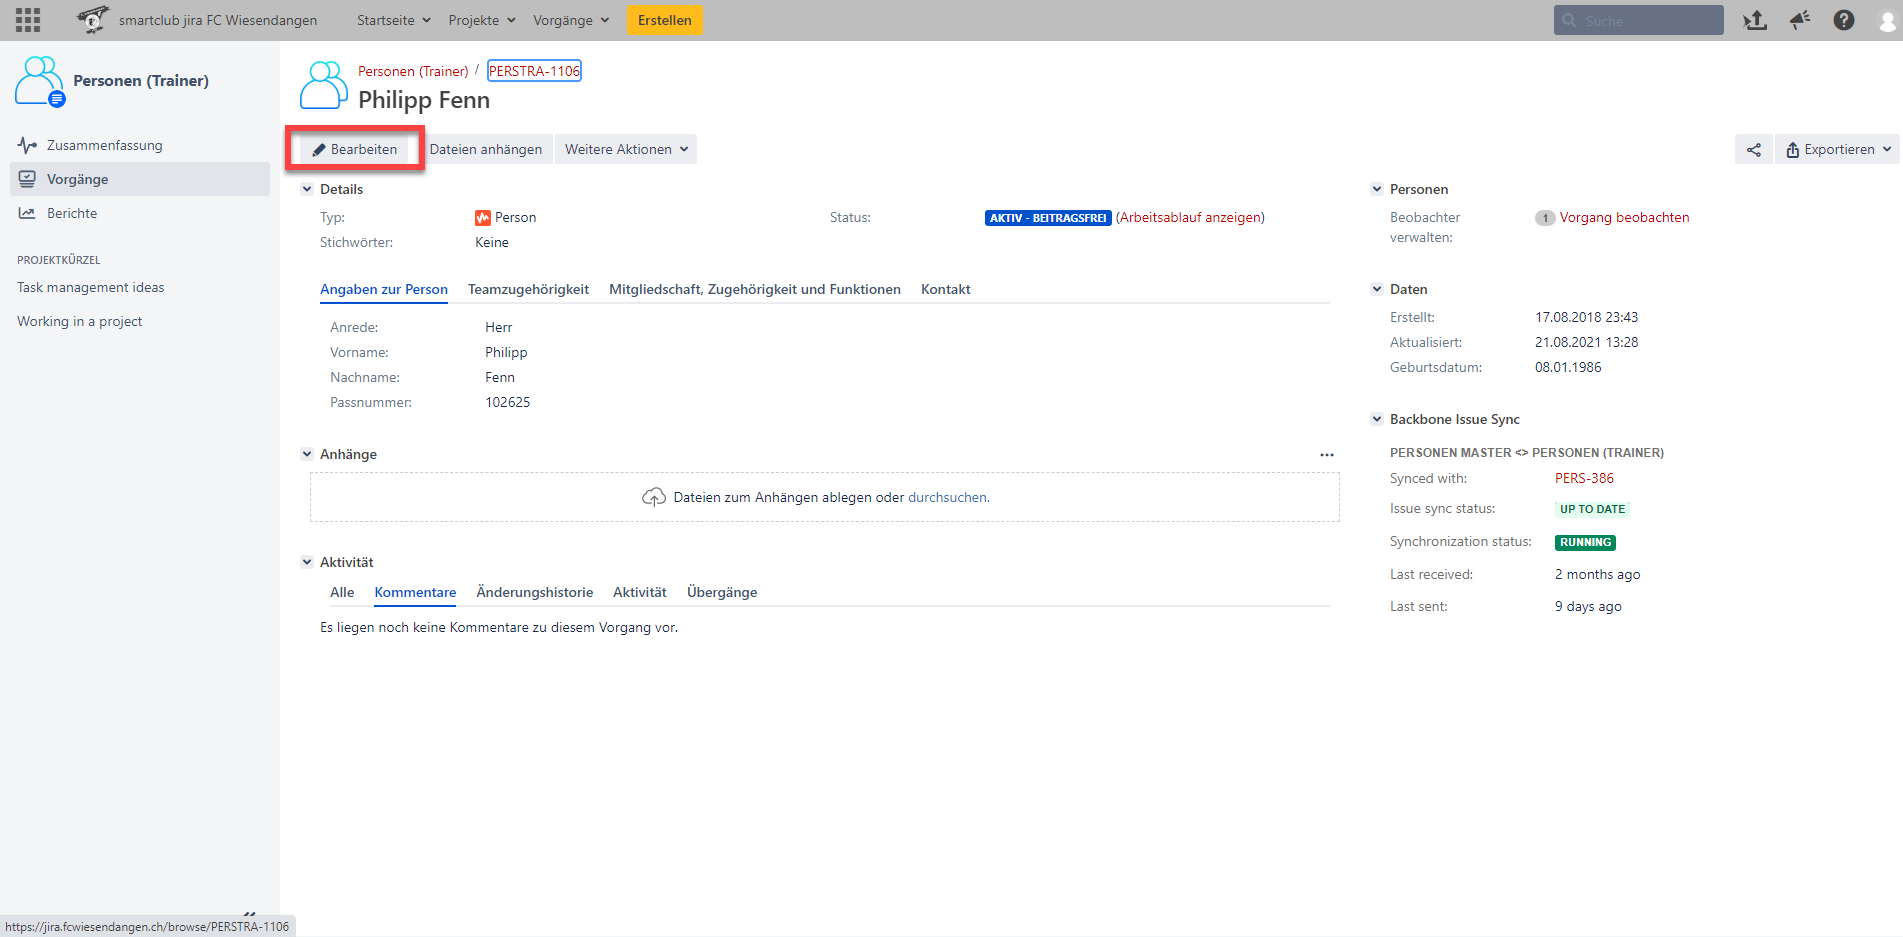Select the Änderungshistorie activity tab
The width and height of the screenshot is (1903, 937).
534,593
